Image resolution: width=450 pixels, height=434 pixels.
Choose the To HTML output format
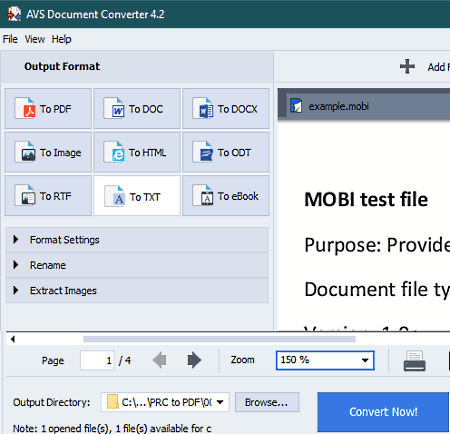coord(137,152)
